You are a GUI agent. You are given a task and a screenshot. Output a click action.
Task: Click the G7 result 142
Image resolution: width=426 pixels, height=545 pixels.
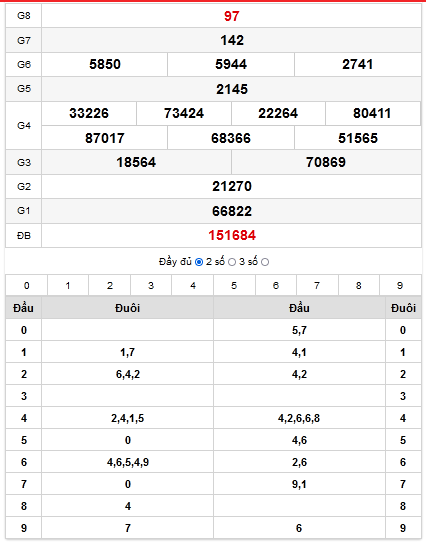click(x=232, y=40)
